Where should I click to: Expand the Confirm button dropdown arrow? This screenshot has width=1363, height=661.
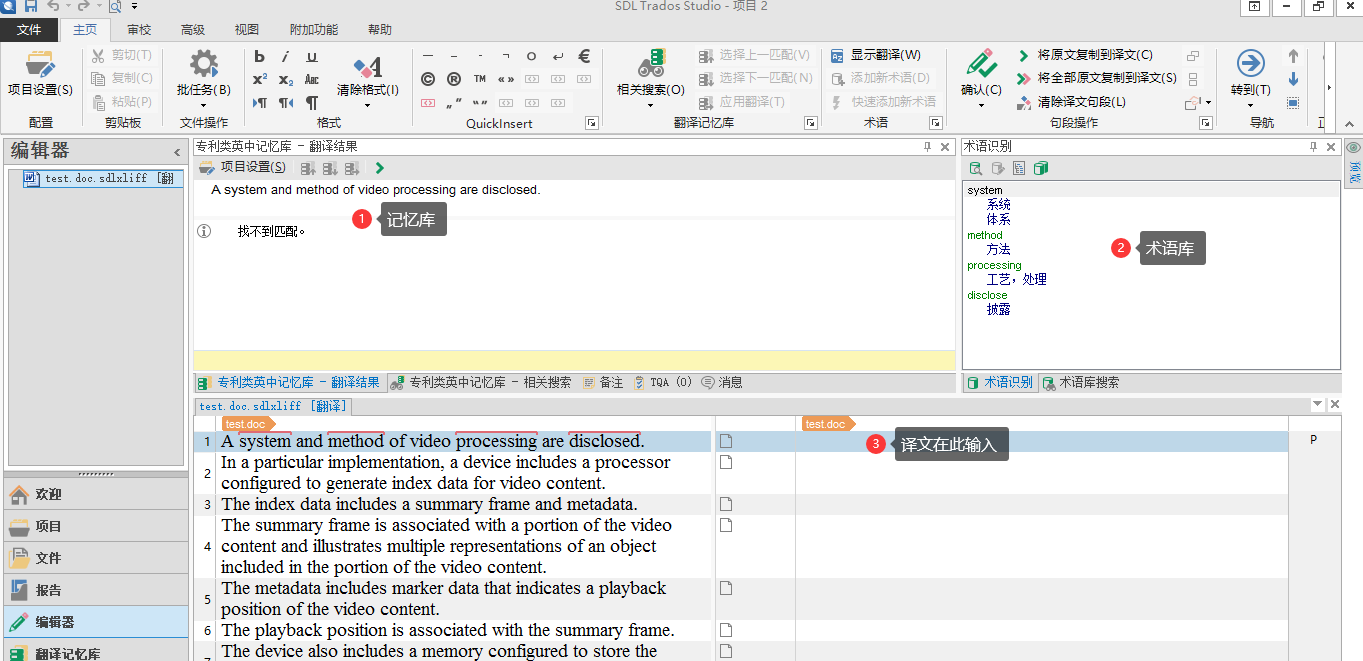click(x=981, y=104)
